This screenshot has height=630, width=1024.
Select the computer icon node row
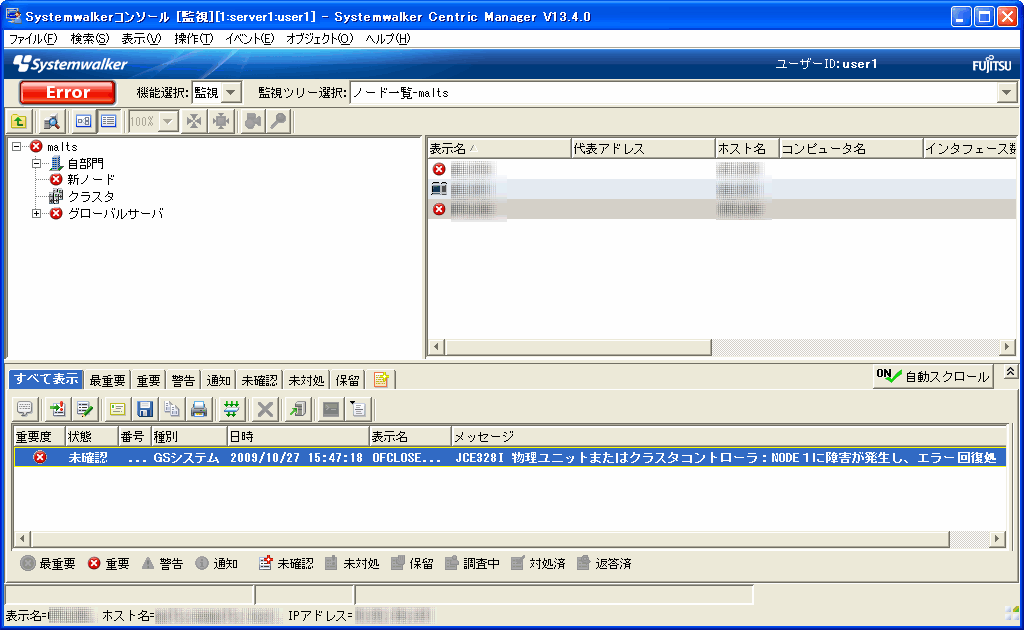click(x=439, y=189)
